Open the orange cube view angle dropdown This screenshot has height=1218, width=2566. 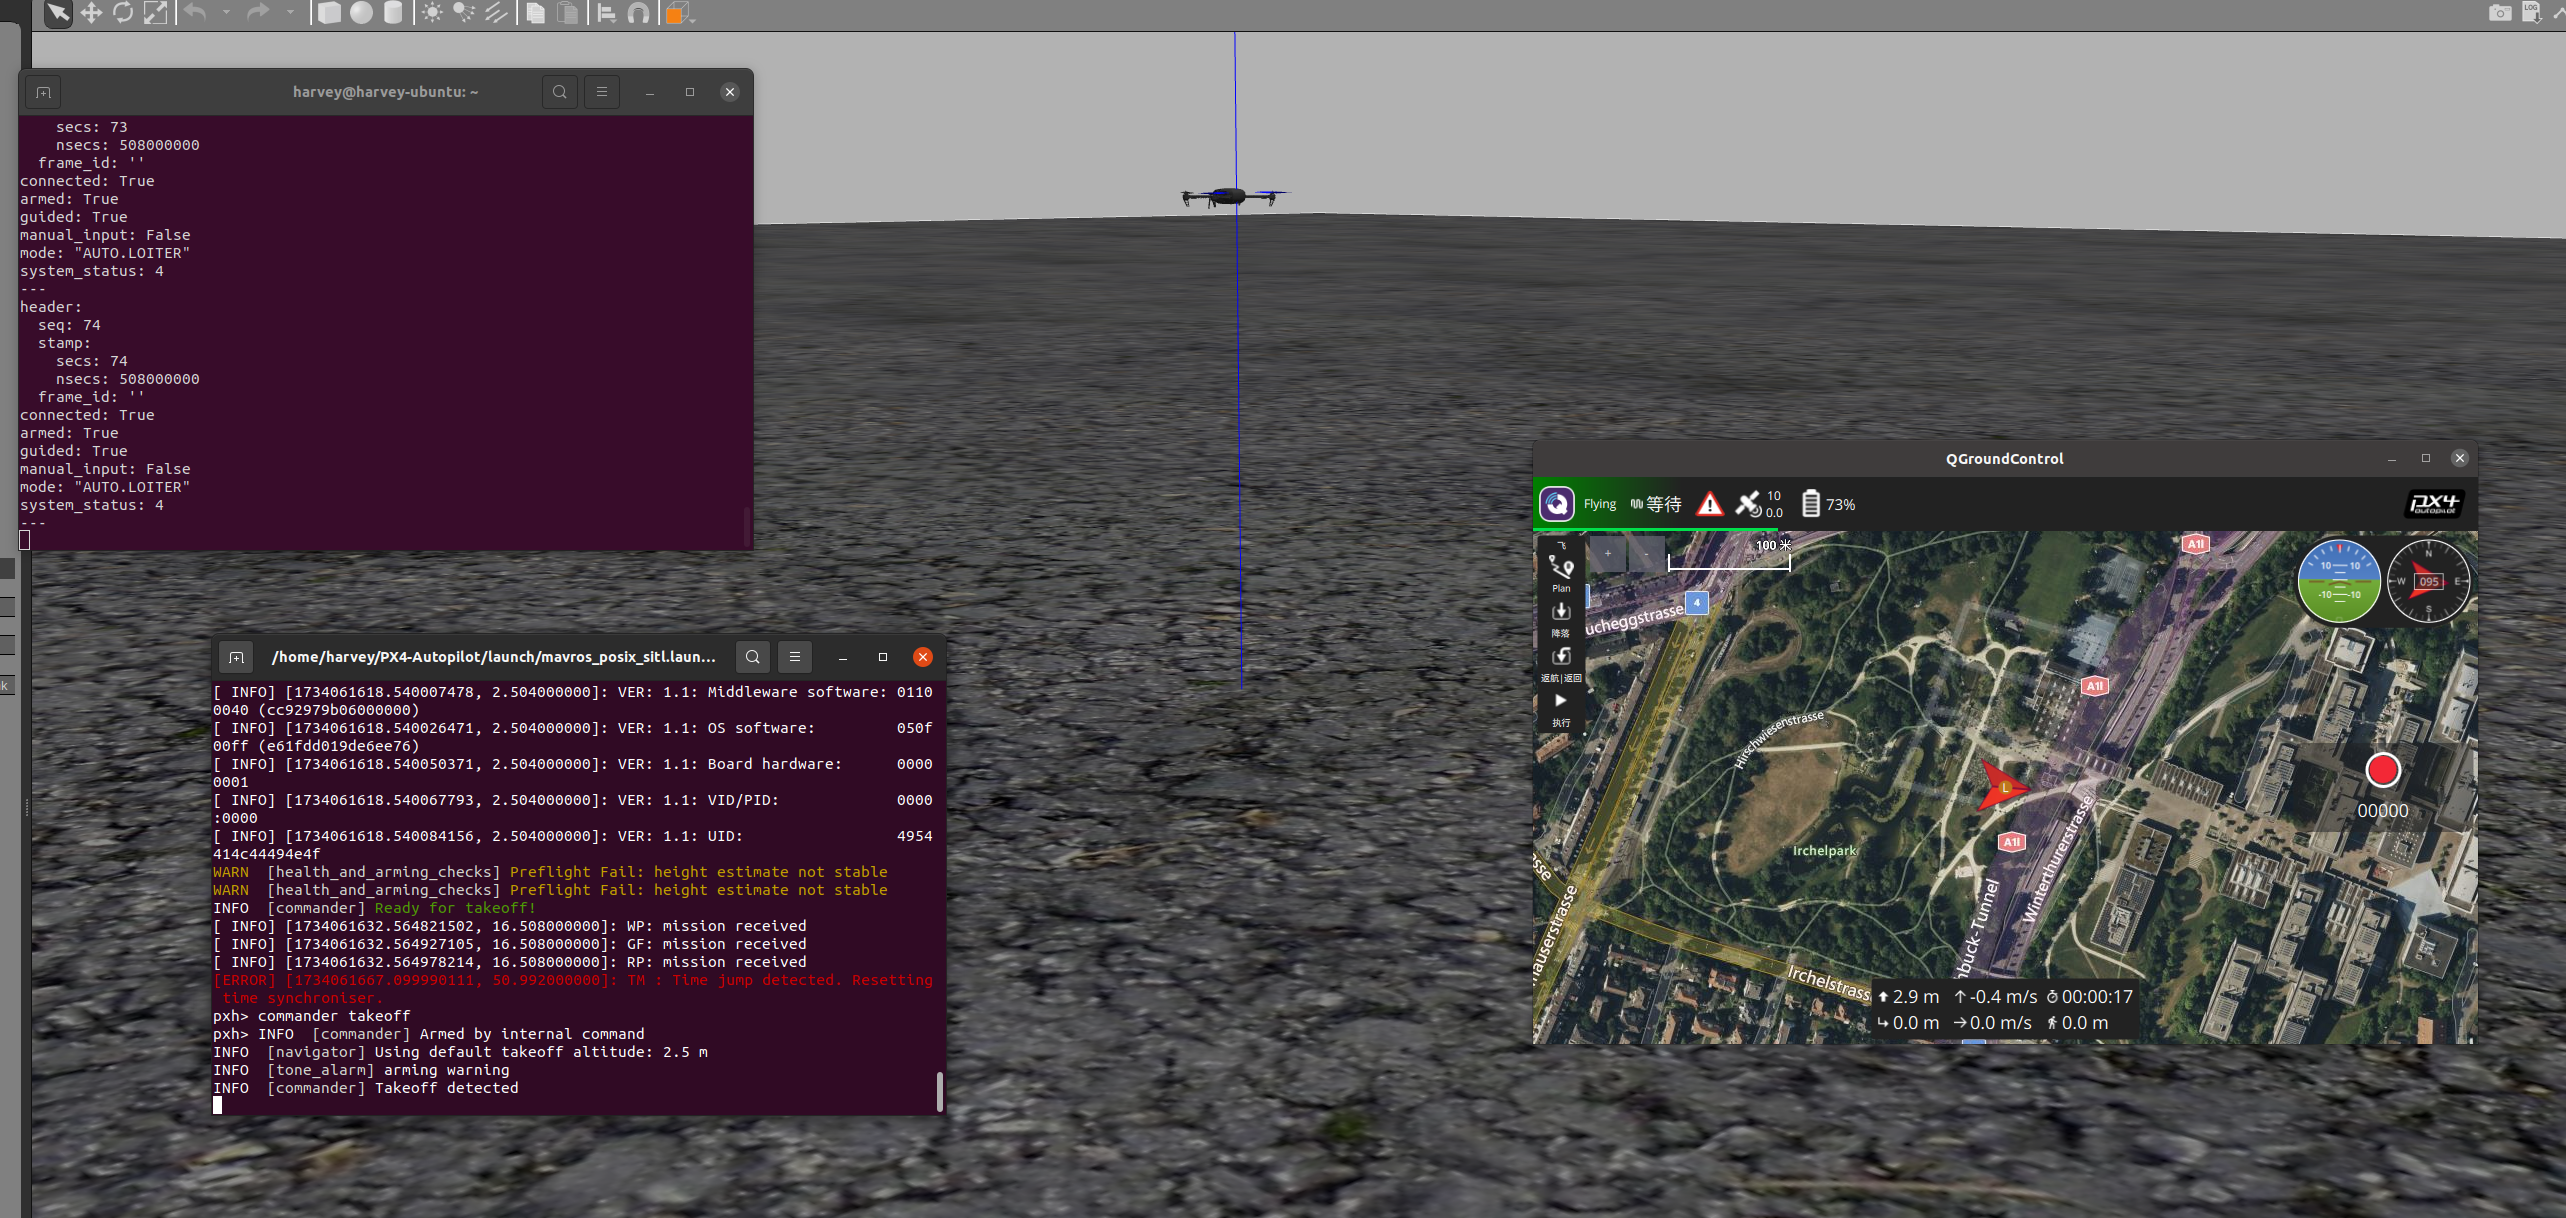pos(680,13)
